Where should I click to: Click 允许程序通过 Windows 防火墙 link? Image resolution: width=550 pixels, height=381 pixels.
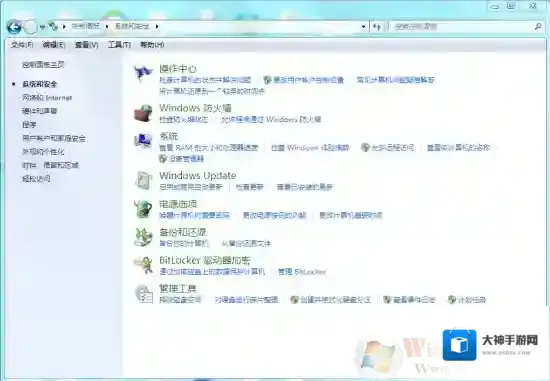271,120
